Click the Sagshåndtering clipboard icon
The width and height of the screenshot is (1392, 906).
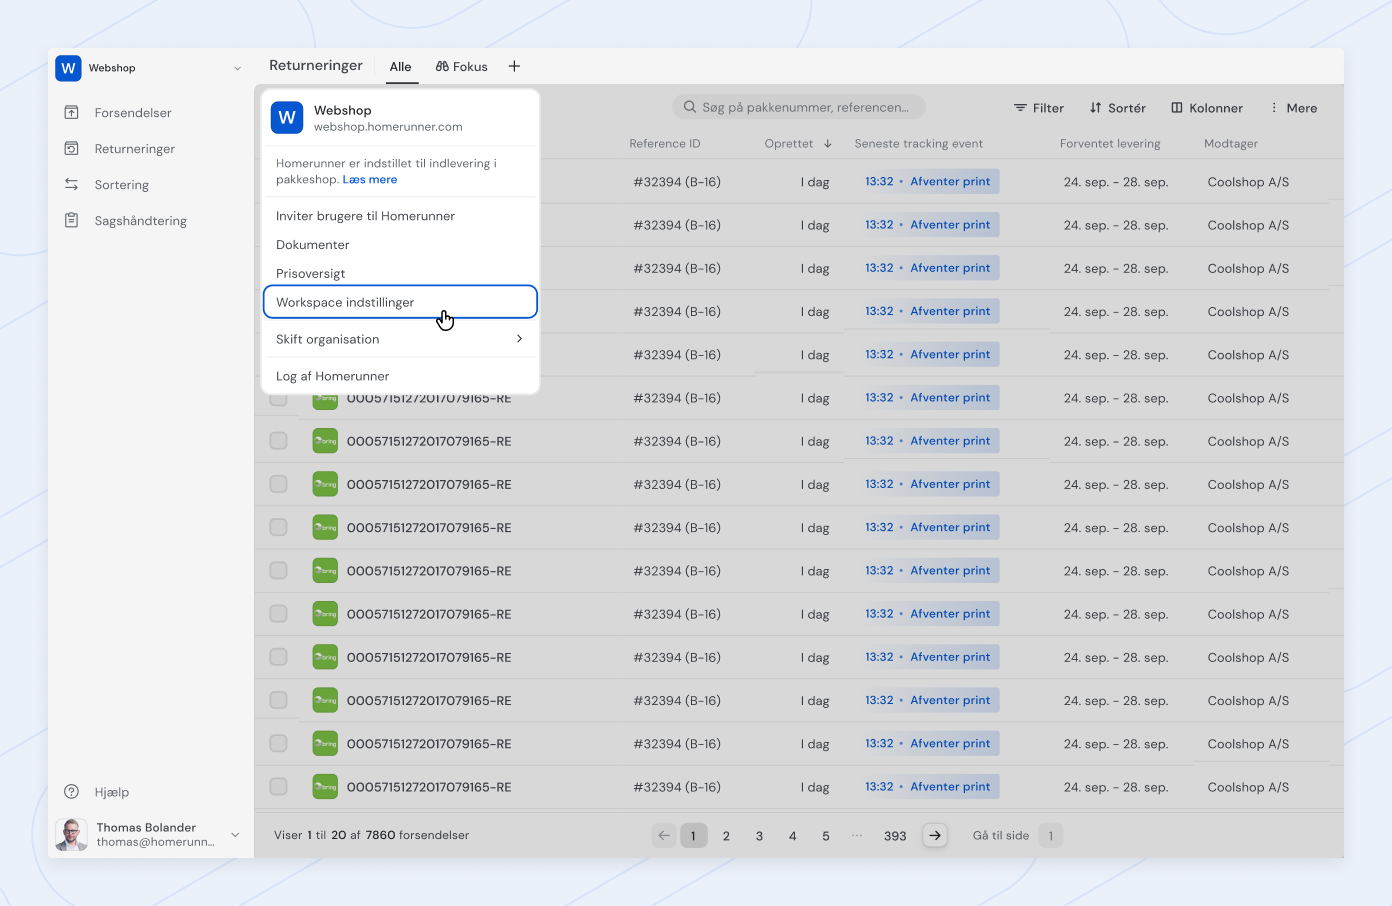[x=71, y=221]
